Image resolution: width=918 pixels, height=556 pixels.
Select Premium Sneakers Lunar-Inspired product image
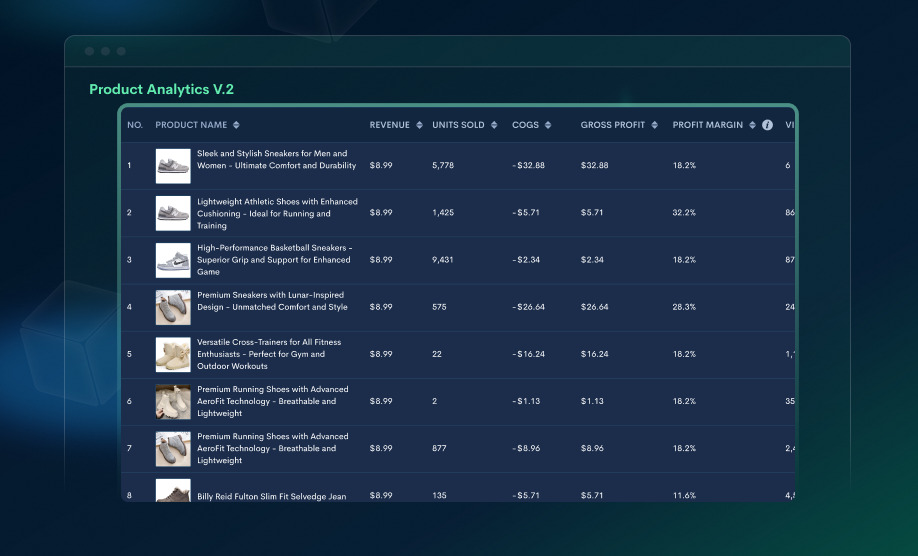tap(173, 307)
